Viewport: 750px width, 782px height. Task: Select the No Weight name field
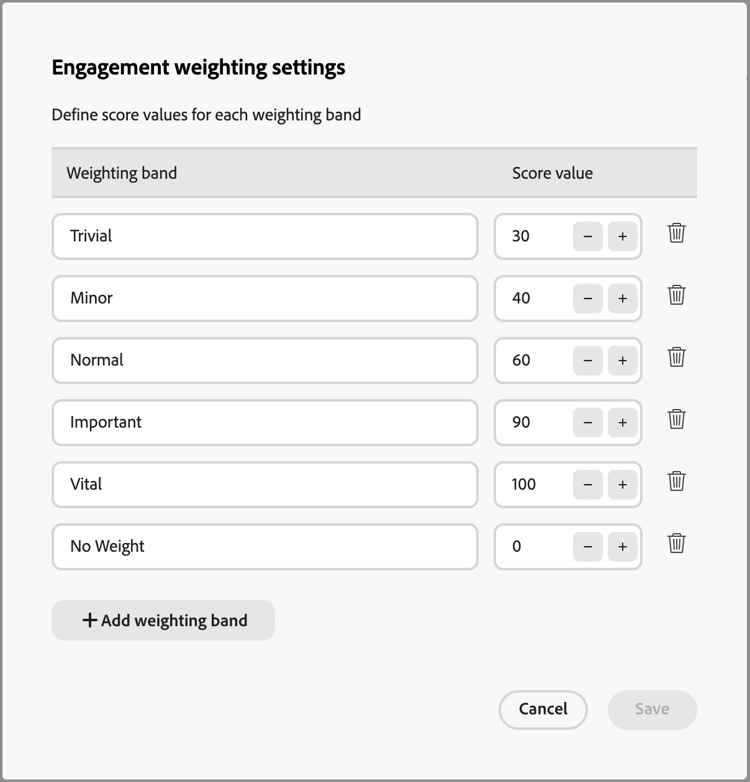[x=265, y=546]
